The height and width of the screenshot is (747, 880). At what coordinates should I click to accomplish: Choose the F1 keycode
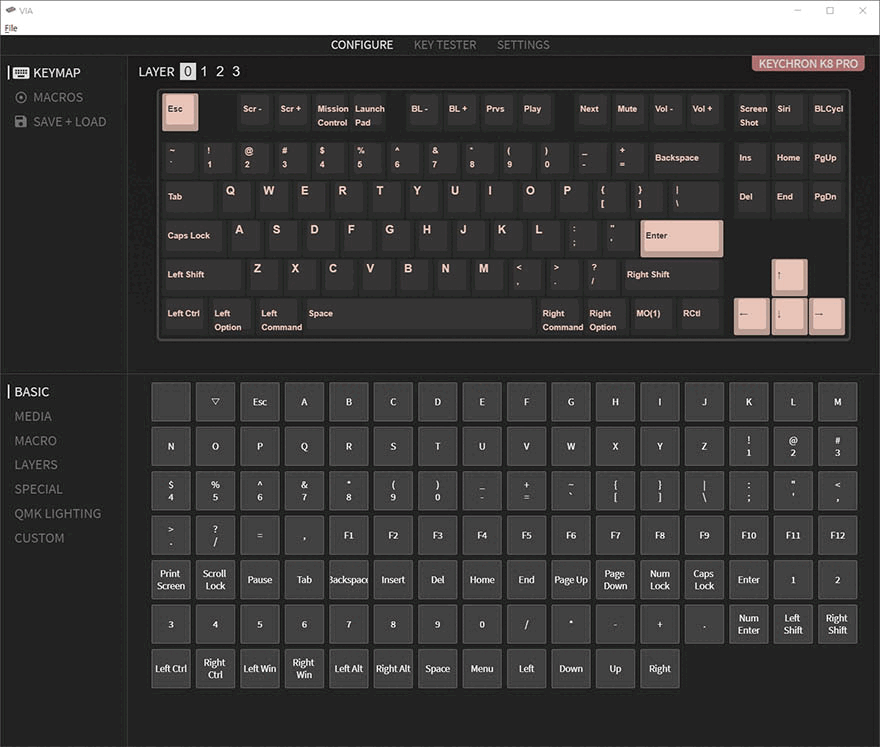point(349,535)
